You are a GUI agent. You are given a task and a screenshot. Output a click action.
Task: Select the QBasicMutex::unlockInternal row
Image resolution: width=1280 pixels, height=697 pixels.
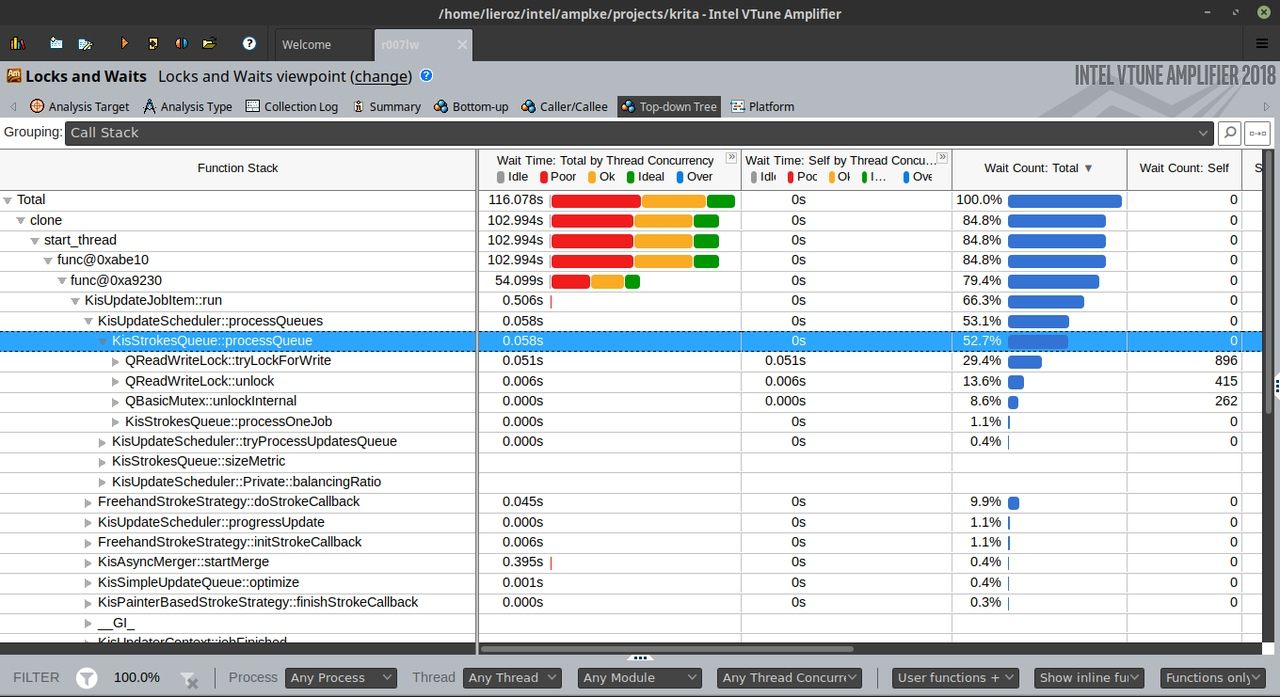tap(630, 401)
